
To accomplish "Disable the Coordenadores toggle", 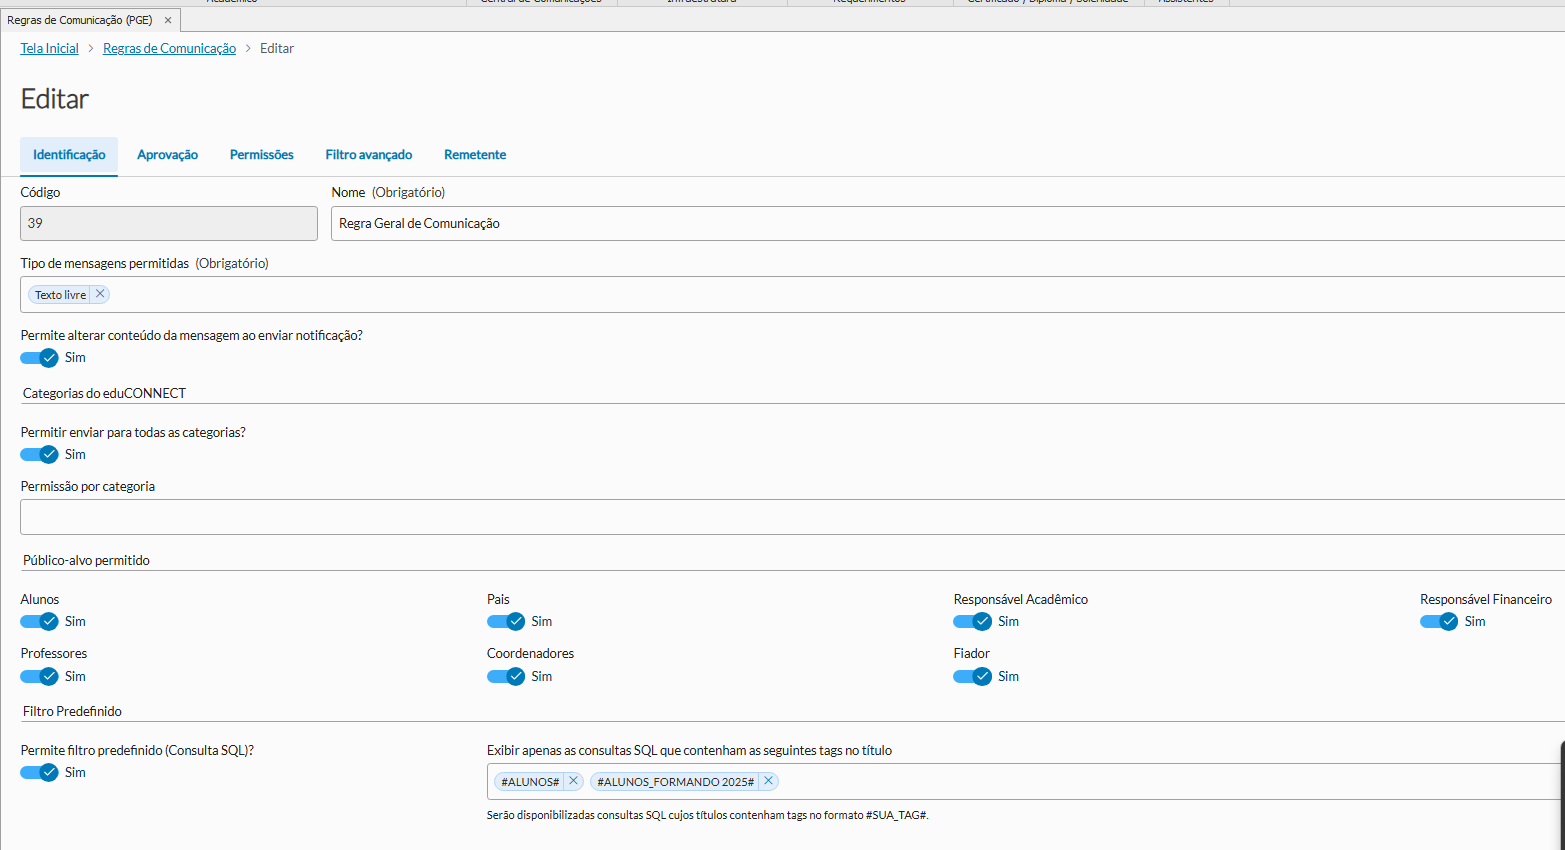I will (x=506, y=676).
